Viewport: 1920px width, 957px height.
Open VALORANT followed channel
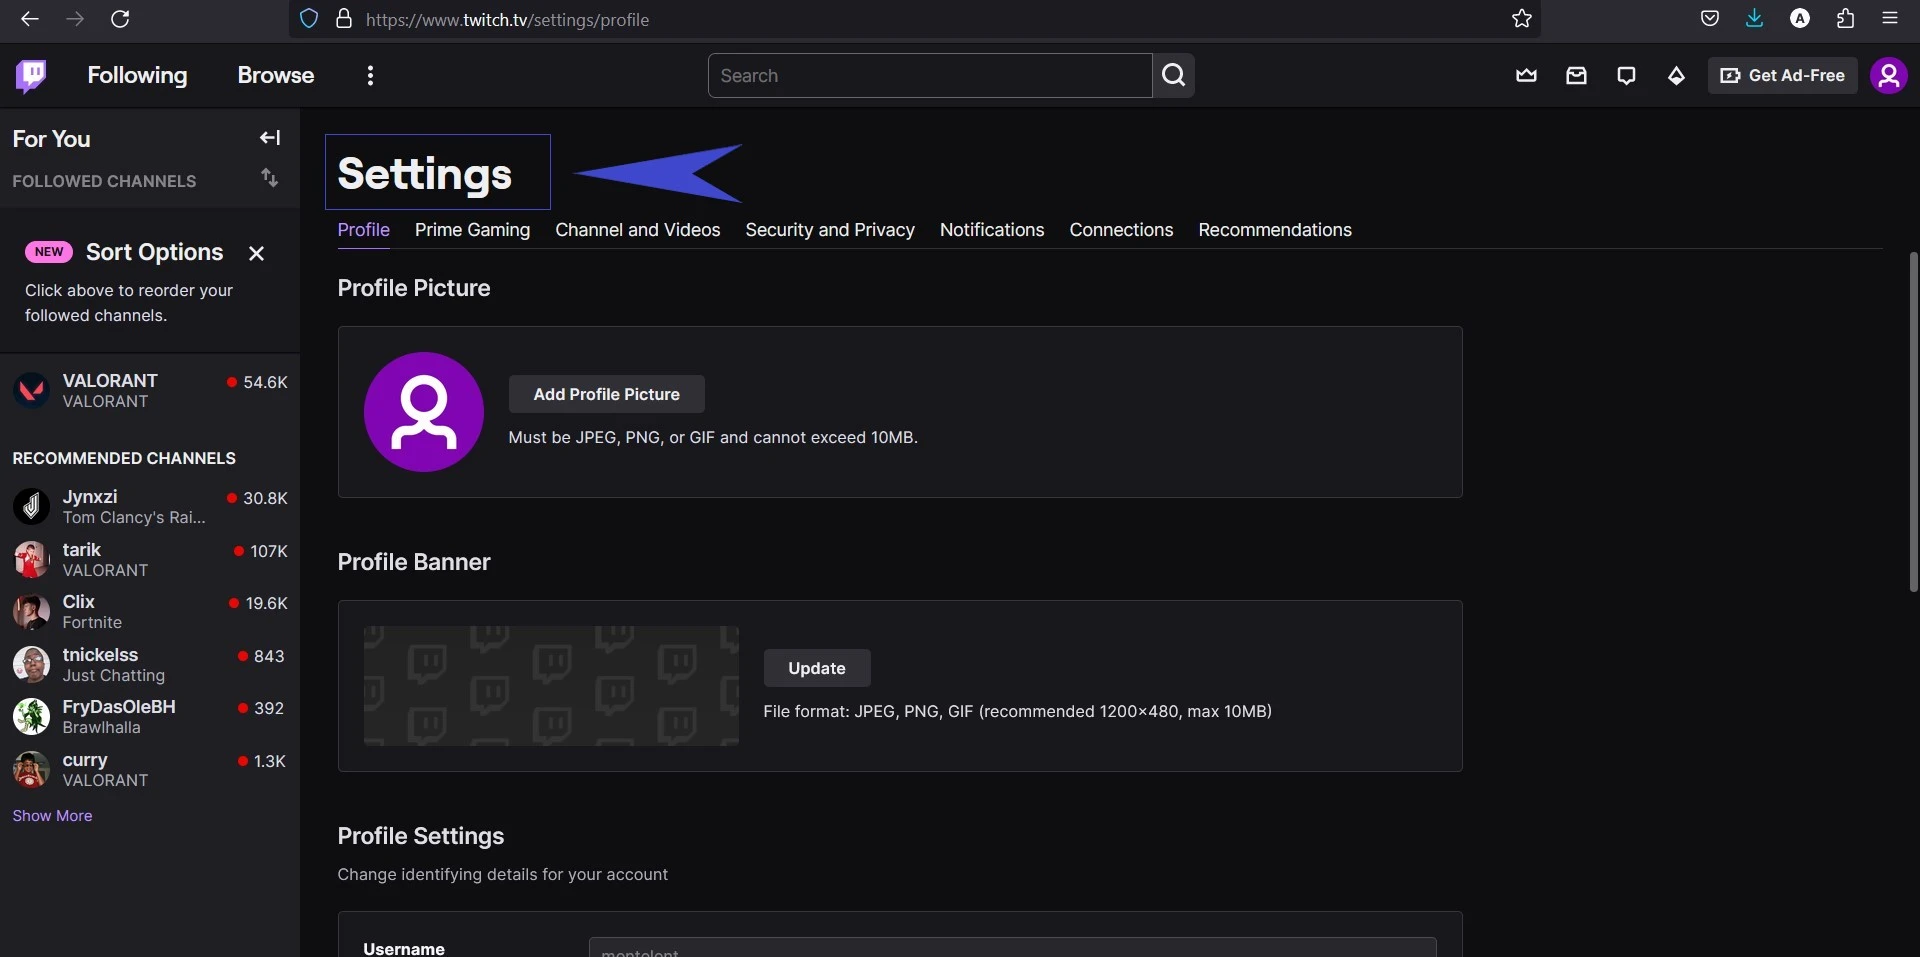click(150, 391)
